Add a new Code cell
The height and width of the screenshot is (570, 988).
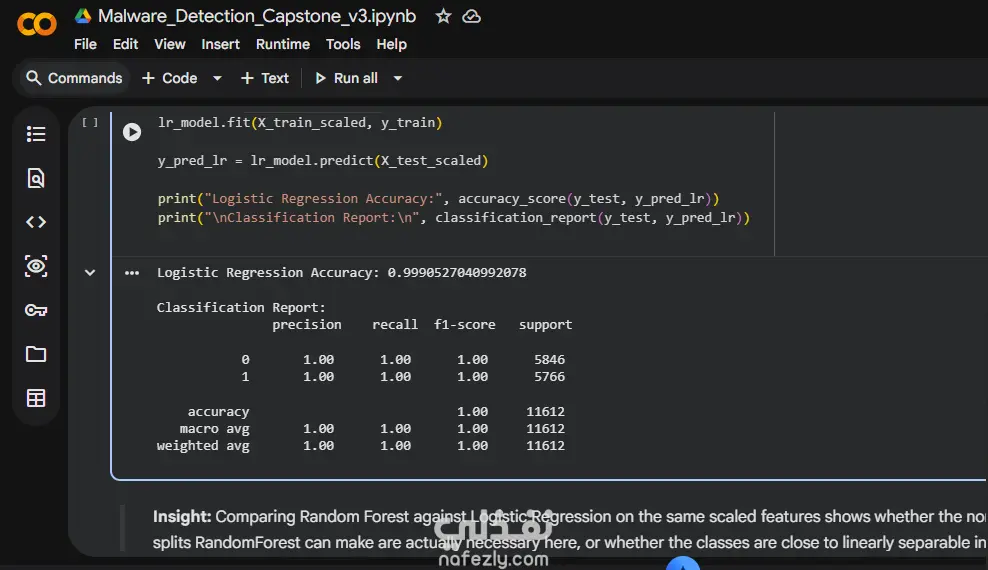(169, 78)
